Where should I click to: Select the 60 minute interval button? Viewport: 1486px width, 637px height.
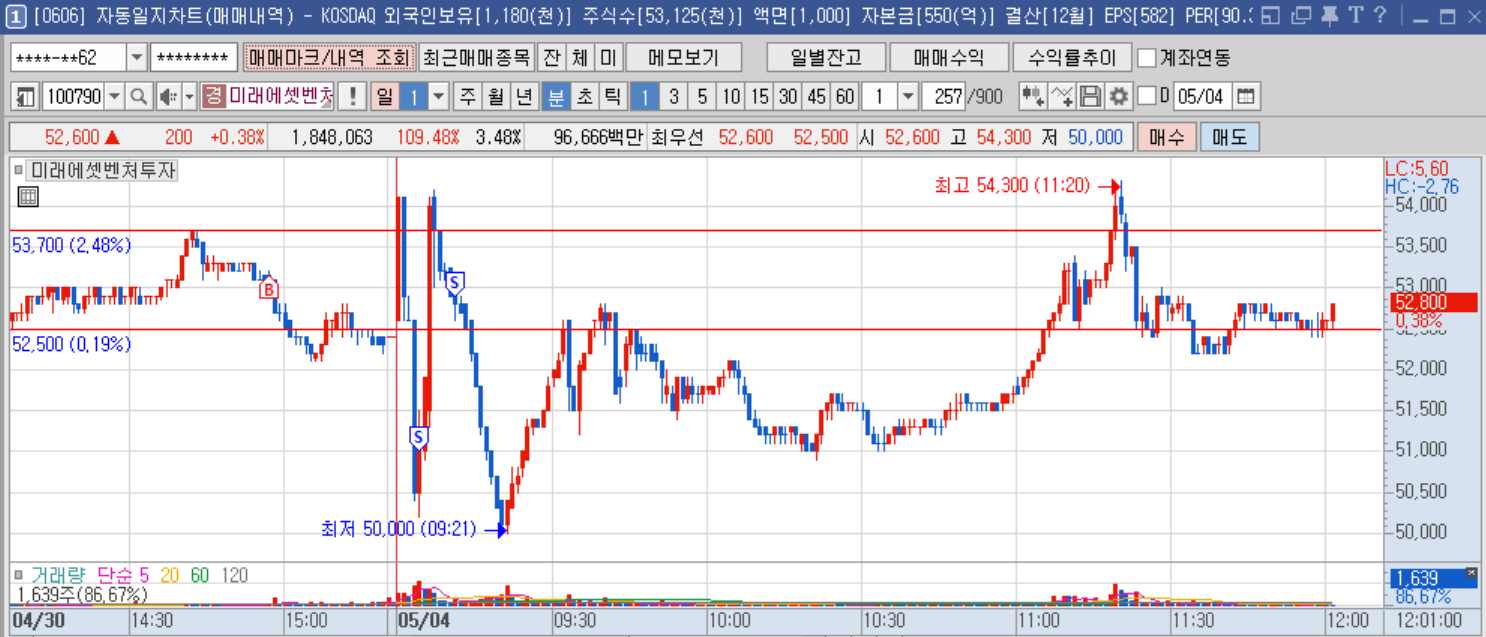coord(845,97)
